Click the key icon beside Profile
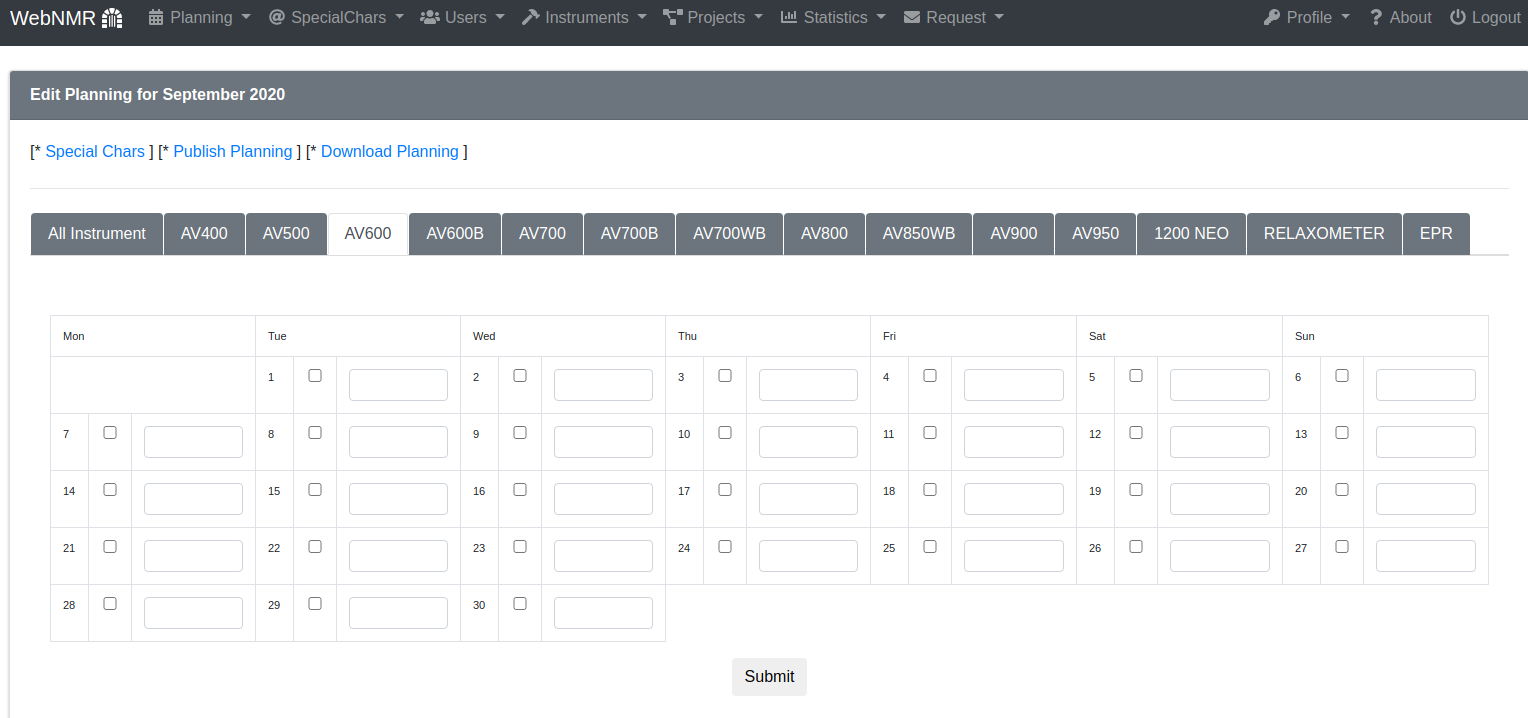Screen dimensions: 1528x718 point(1272,17)
